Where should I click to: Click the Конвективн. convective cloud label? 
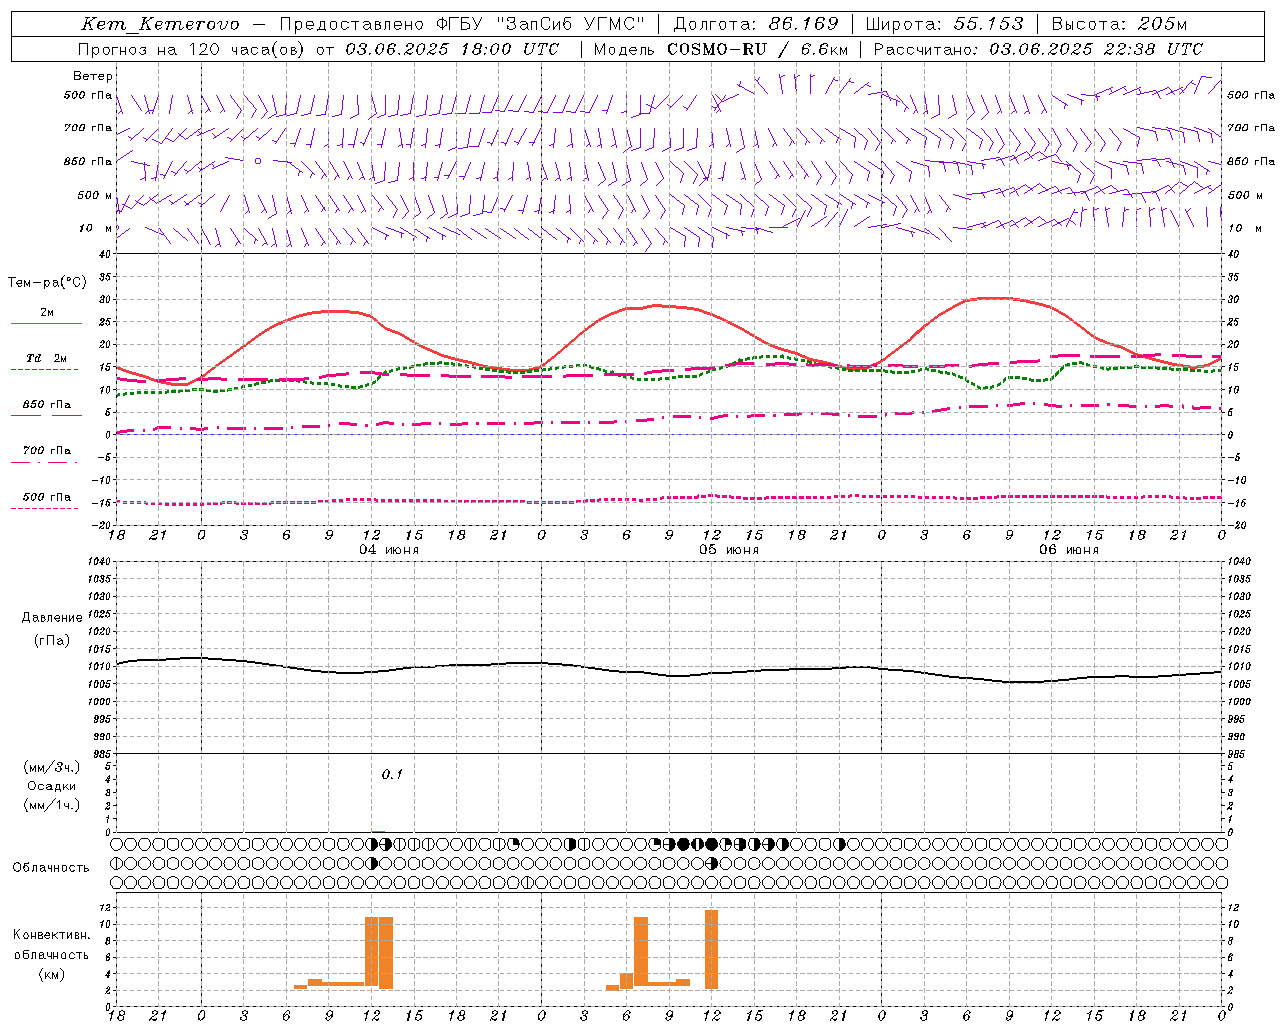(x=52, y=935)
